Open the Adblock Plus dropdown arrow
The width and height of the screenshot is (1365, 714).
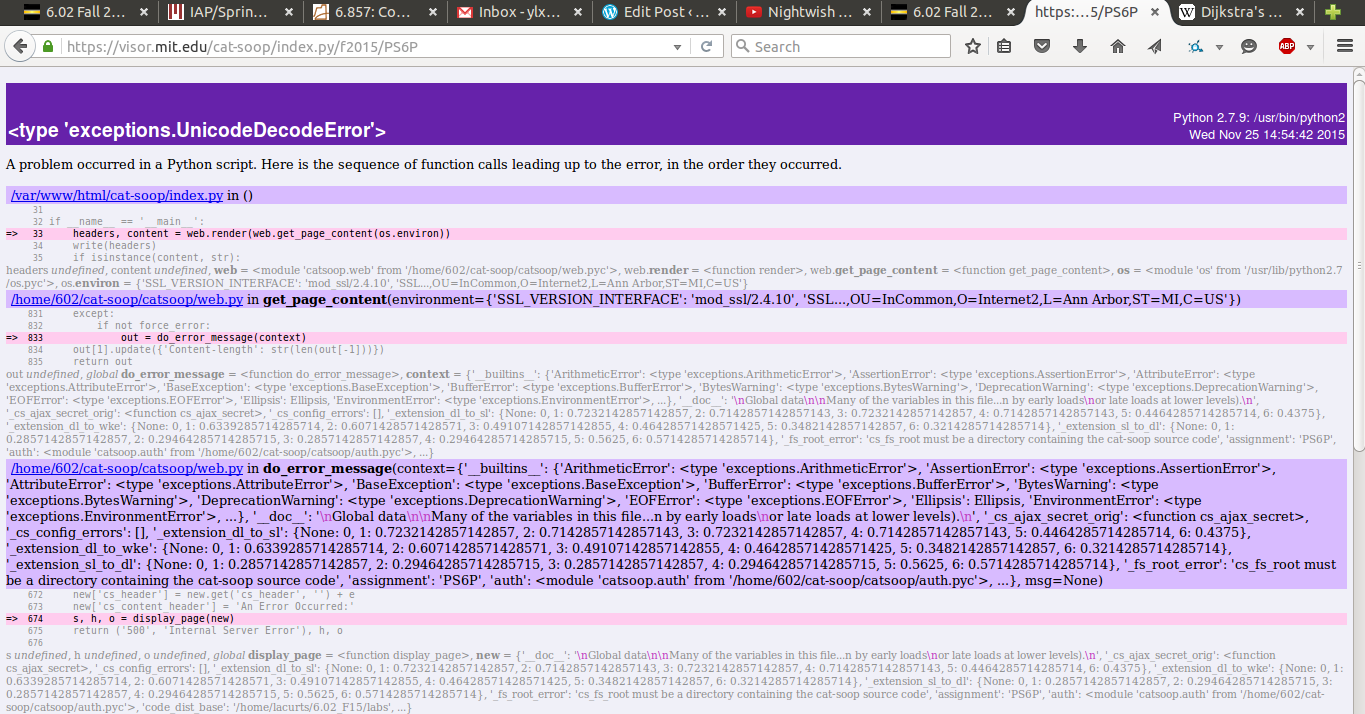click(1309, 47)
